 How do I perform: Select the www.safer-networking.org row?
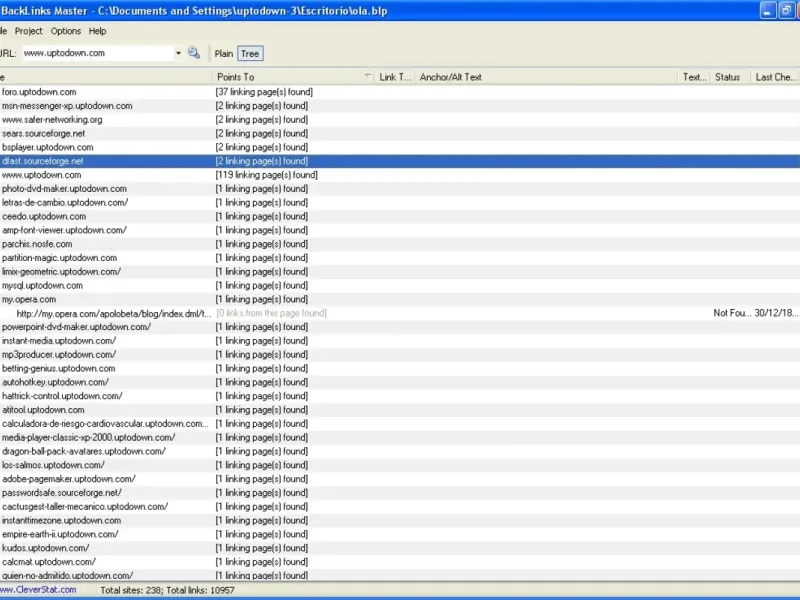coord(400,119)
